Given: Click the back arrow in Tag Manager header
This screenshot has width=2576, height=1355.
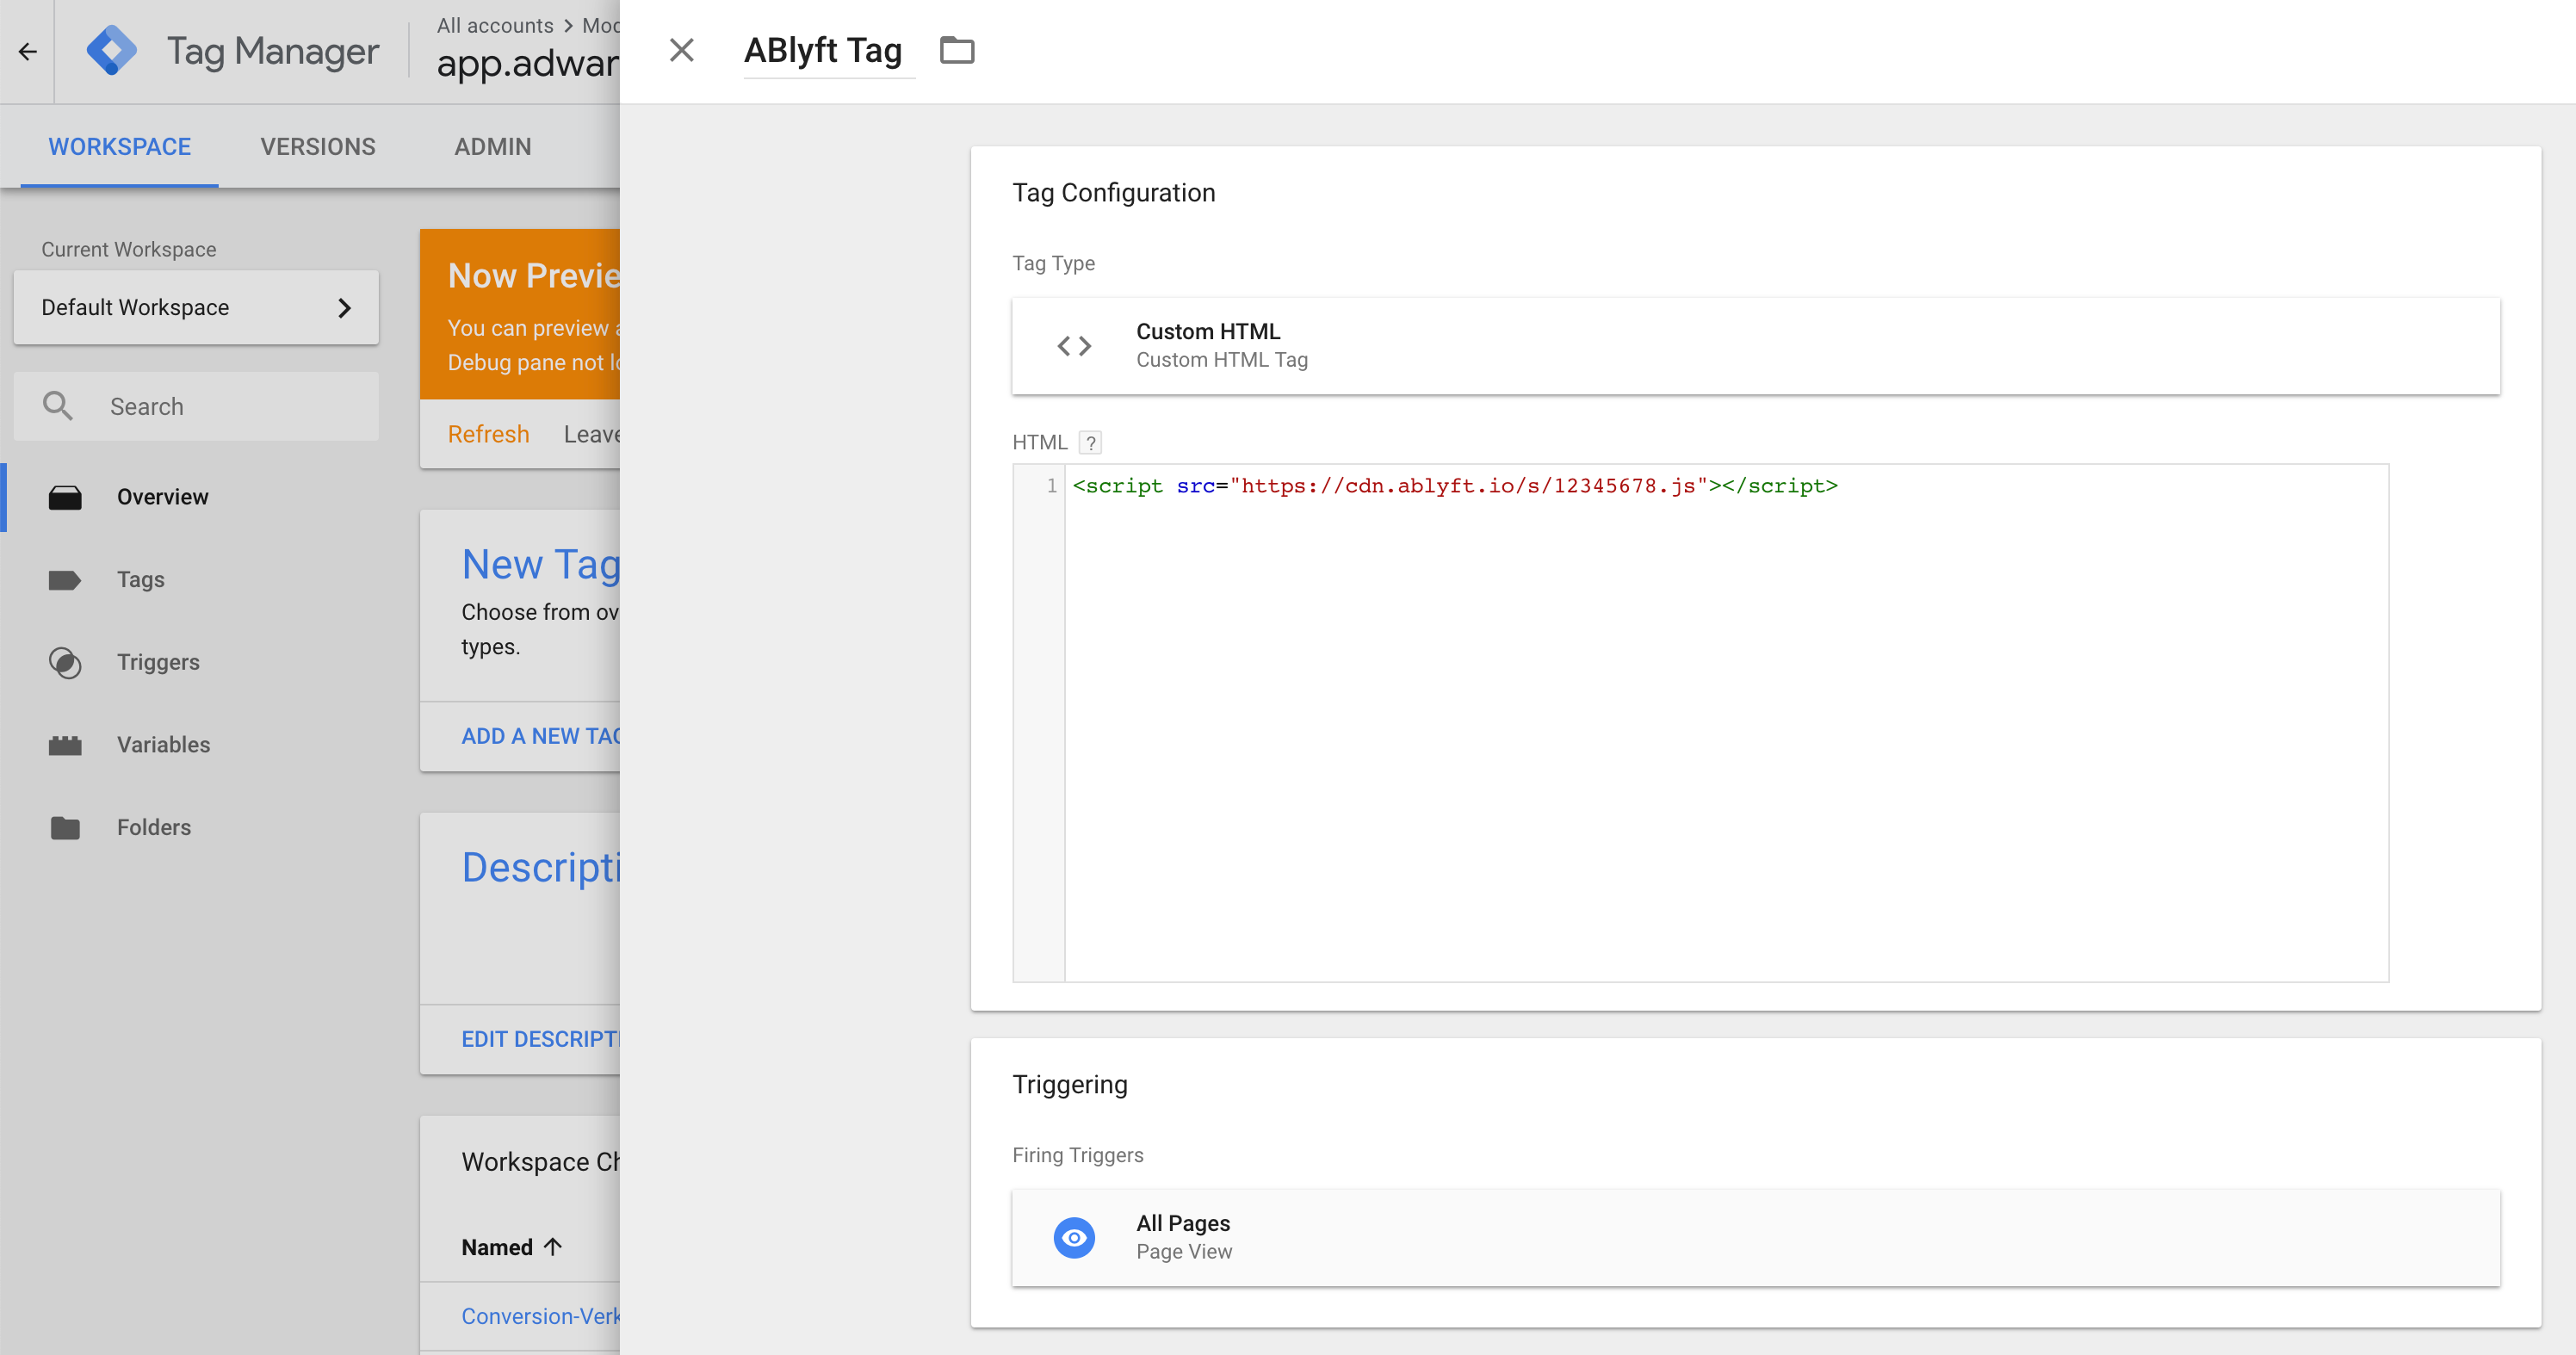Looking at the screenshot, I should point(27,51).
